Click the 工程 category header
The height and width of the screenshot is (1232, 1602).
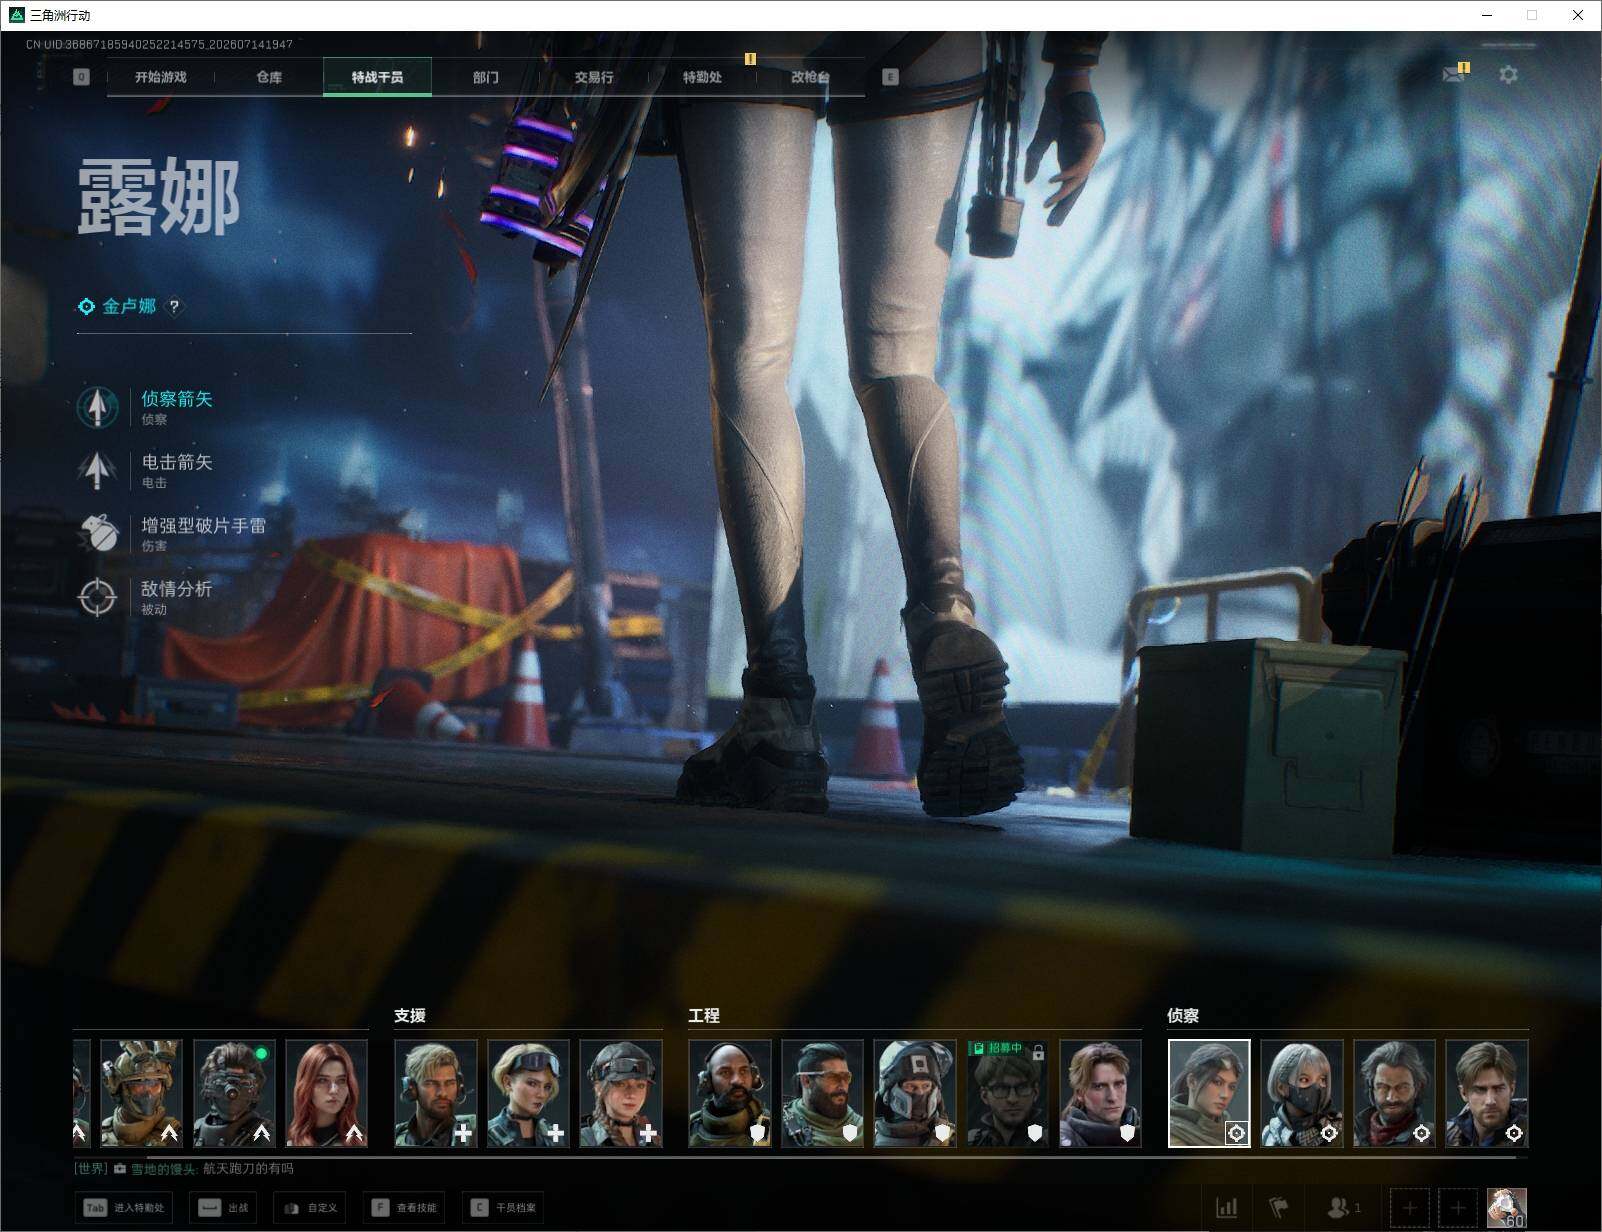[704, 1016]
